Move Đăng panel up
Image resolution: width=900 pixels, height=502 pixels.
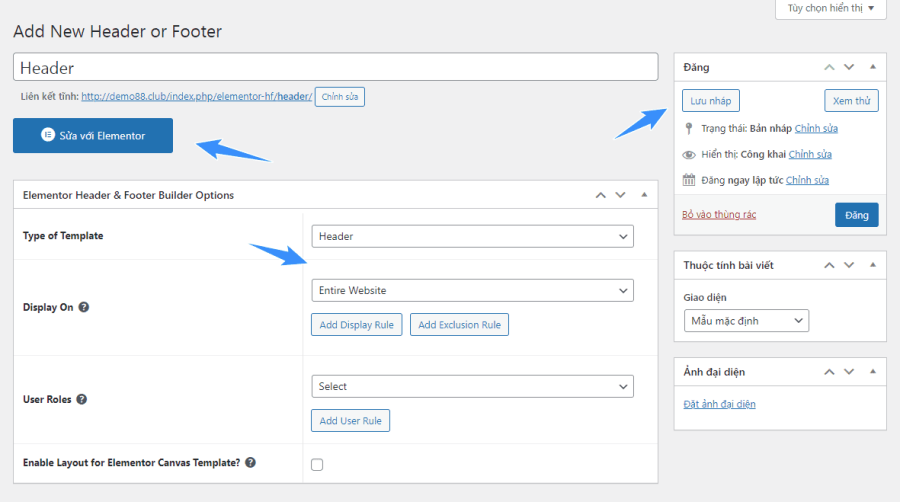click(x=829, y=67)
